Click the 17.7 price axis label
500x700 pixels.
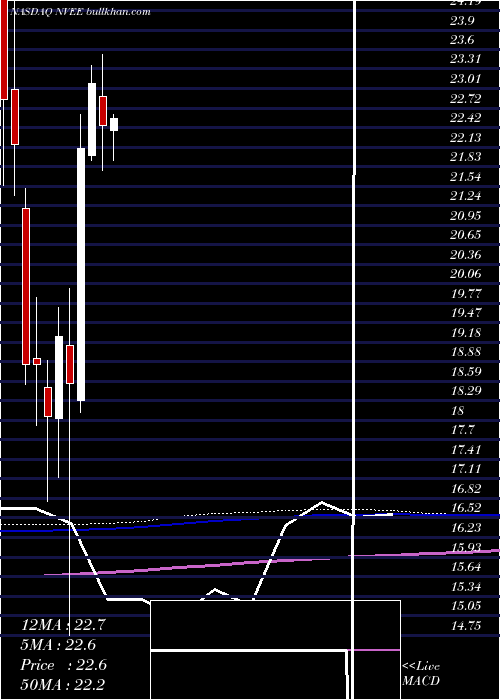(x=462, y=430)
